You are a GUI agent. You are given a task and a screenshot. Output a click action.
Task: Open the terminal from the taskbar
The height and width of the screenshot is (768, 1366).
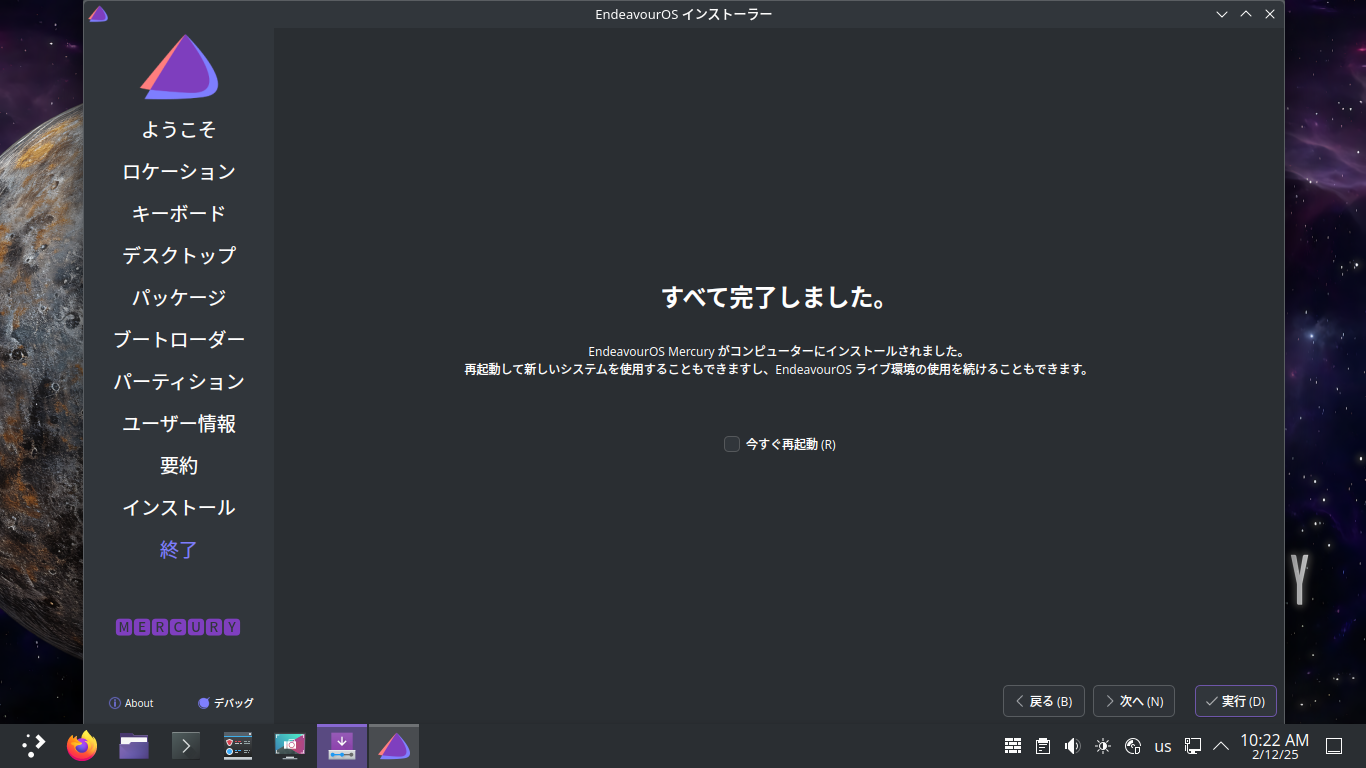(x=186, y=746)
